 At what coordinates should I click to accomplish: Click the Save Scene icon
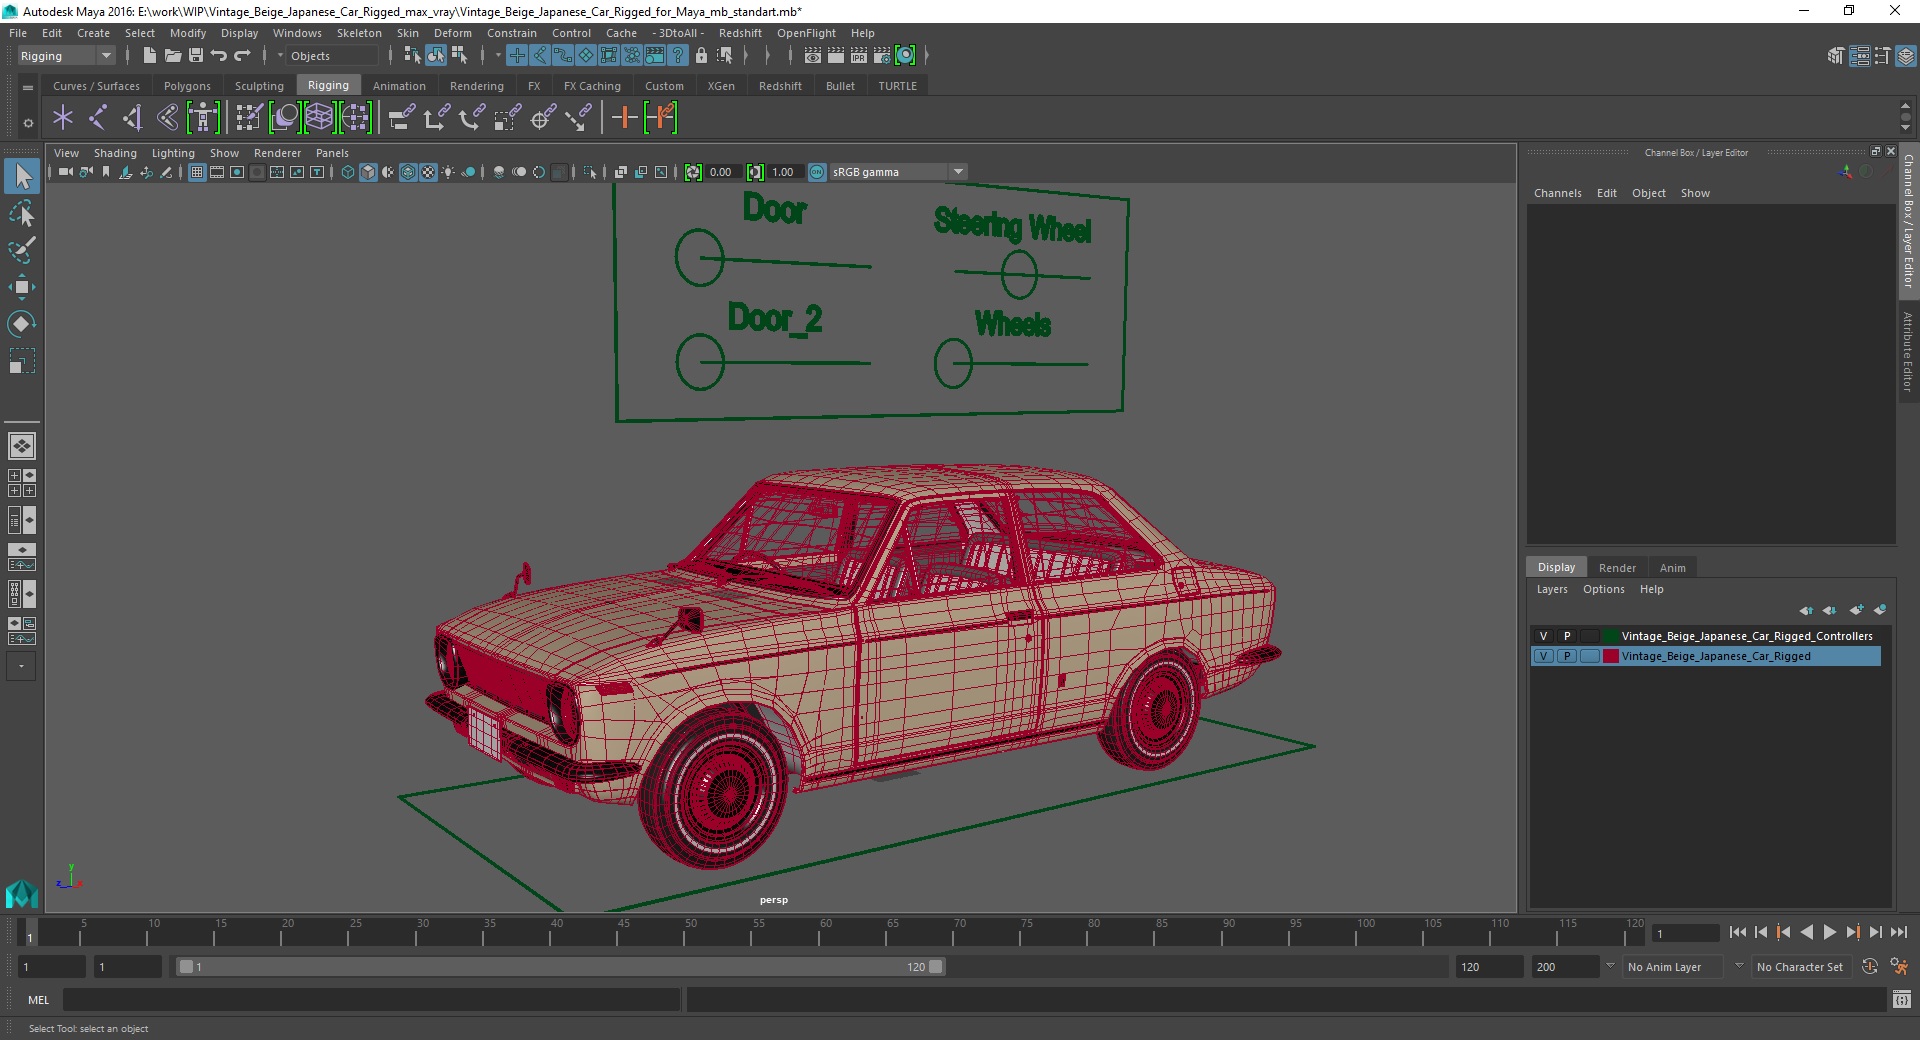pos(195,56)
